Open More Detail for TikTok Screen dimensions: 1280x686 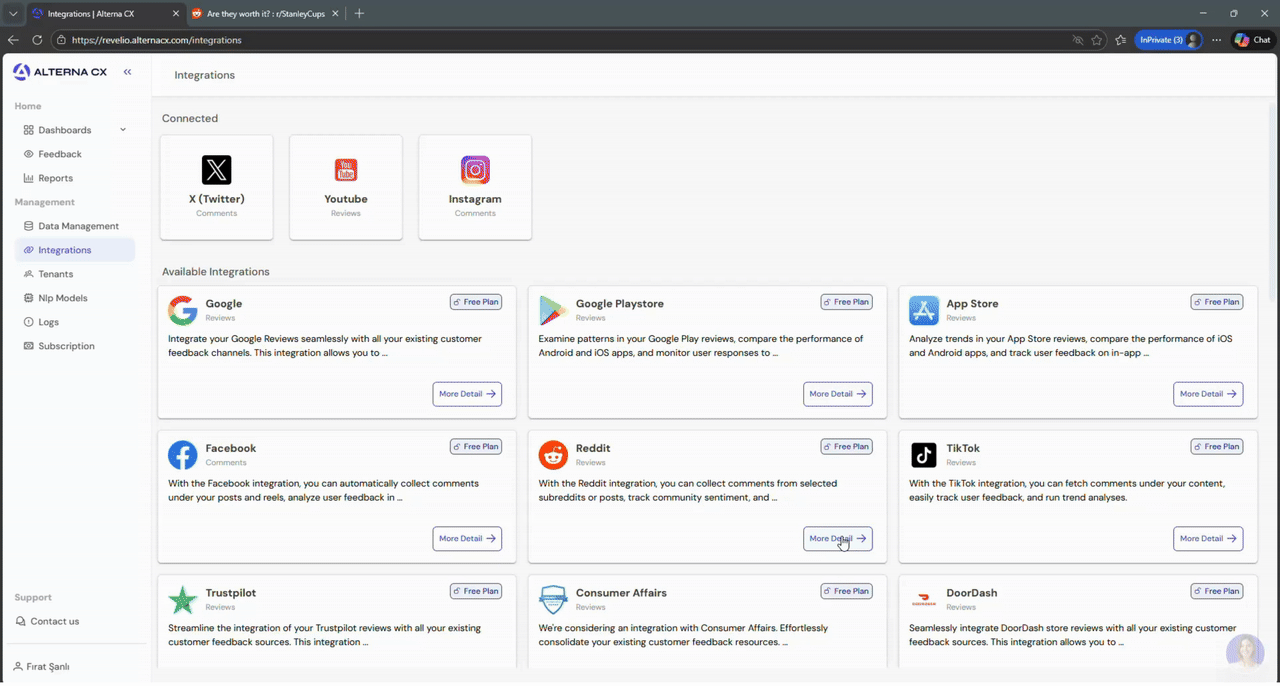(1208, 538)
